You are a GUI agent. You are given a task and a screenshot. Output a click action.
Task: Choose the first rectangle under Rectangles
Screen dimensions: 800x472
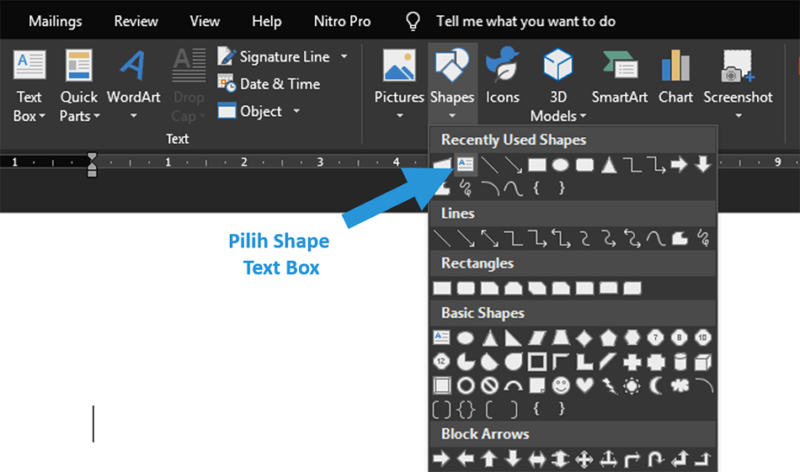442,288
